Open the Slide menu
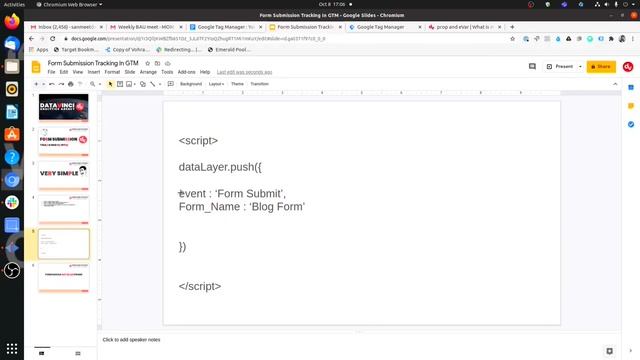This screenshot has height=360, width=640. click(x=129, y=72)
